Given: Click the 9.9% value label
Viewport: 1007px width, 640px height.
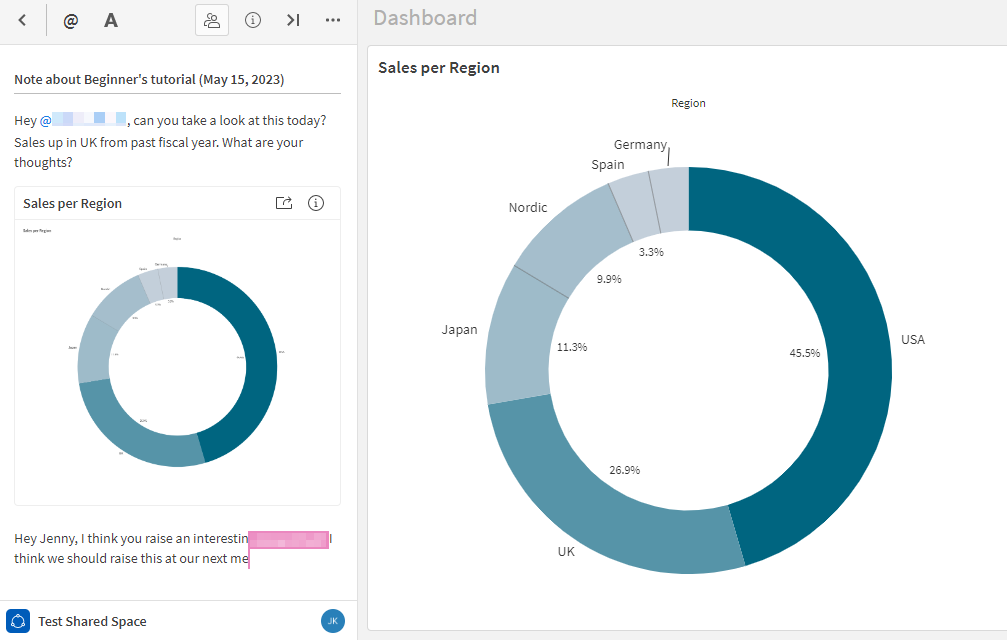Looking at the screenshot, I should pos(609,279).
